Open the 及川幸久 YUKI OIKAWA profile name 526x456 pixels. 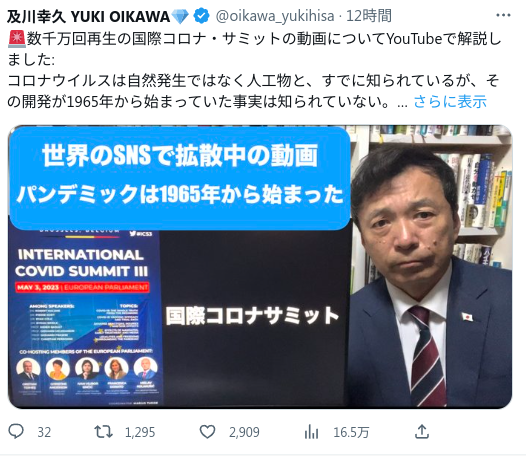pos(89,16)
